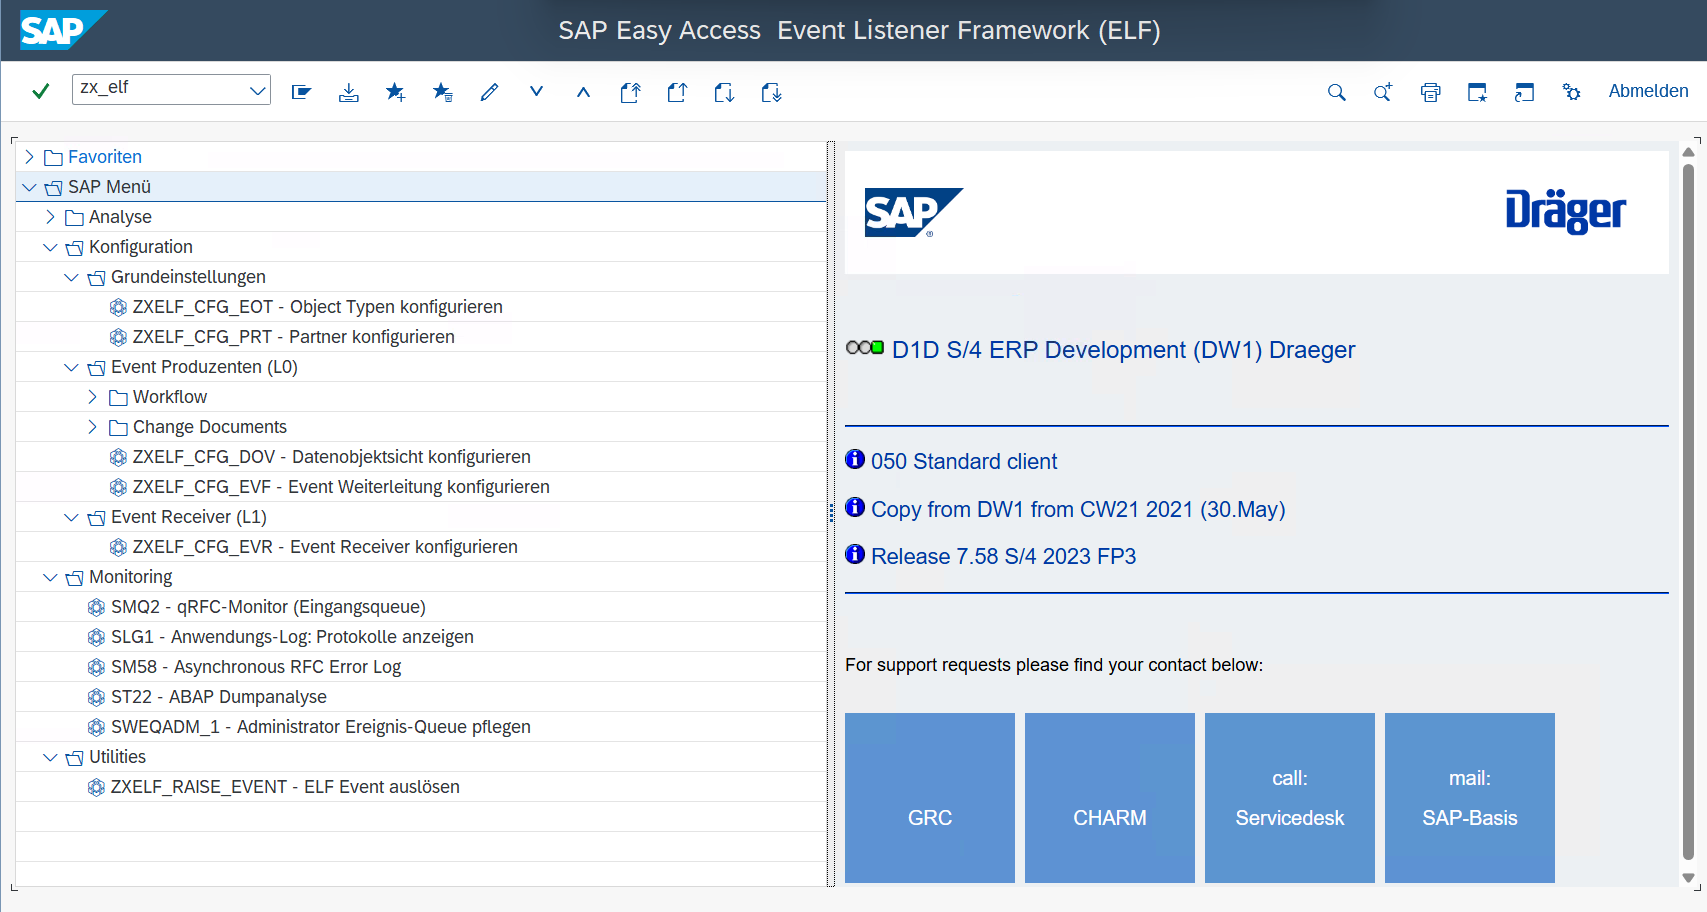Click the call Servicedesk tile
Viewport: 1707px width, 912px height.
(x=1289, y=797)
